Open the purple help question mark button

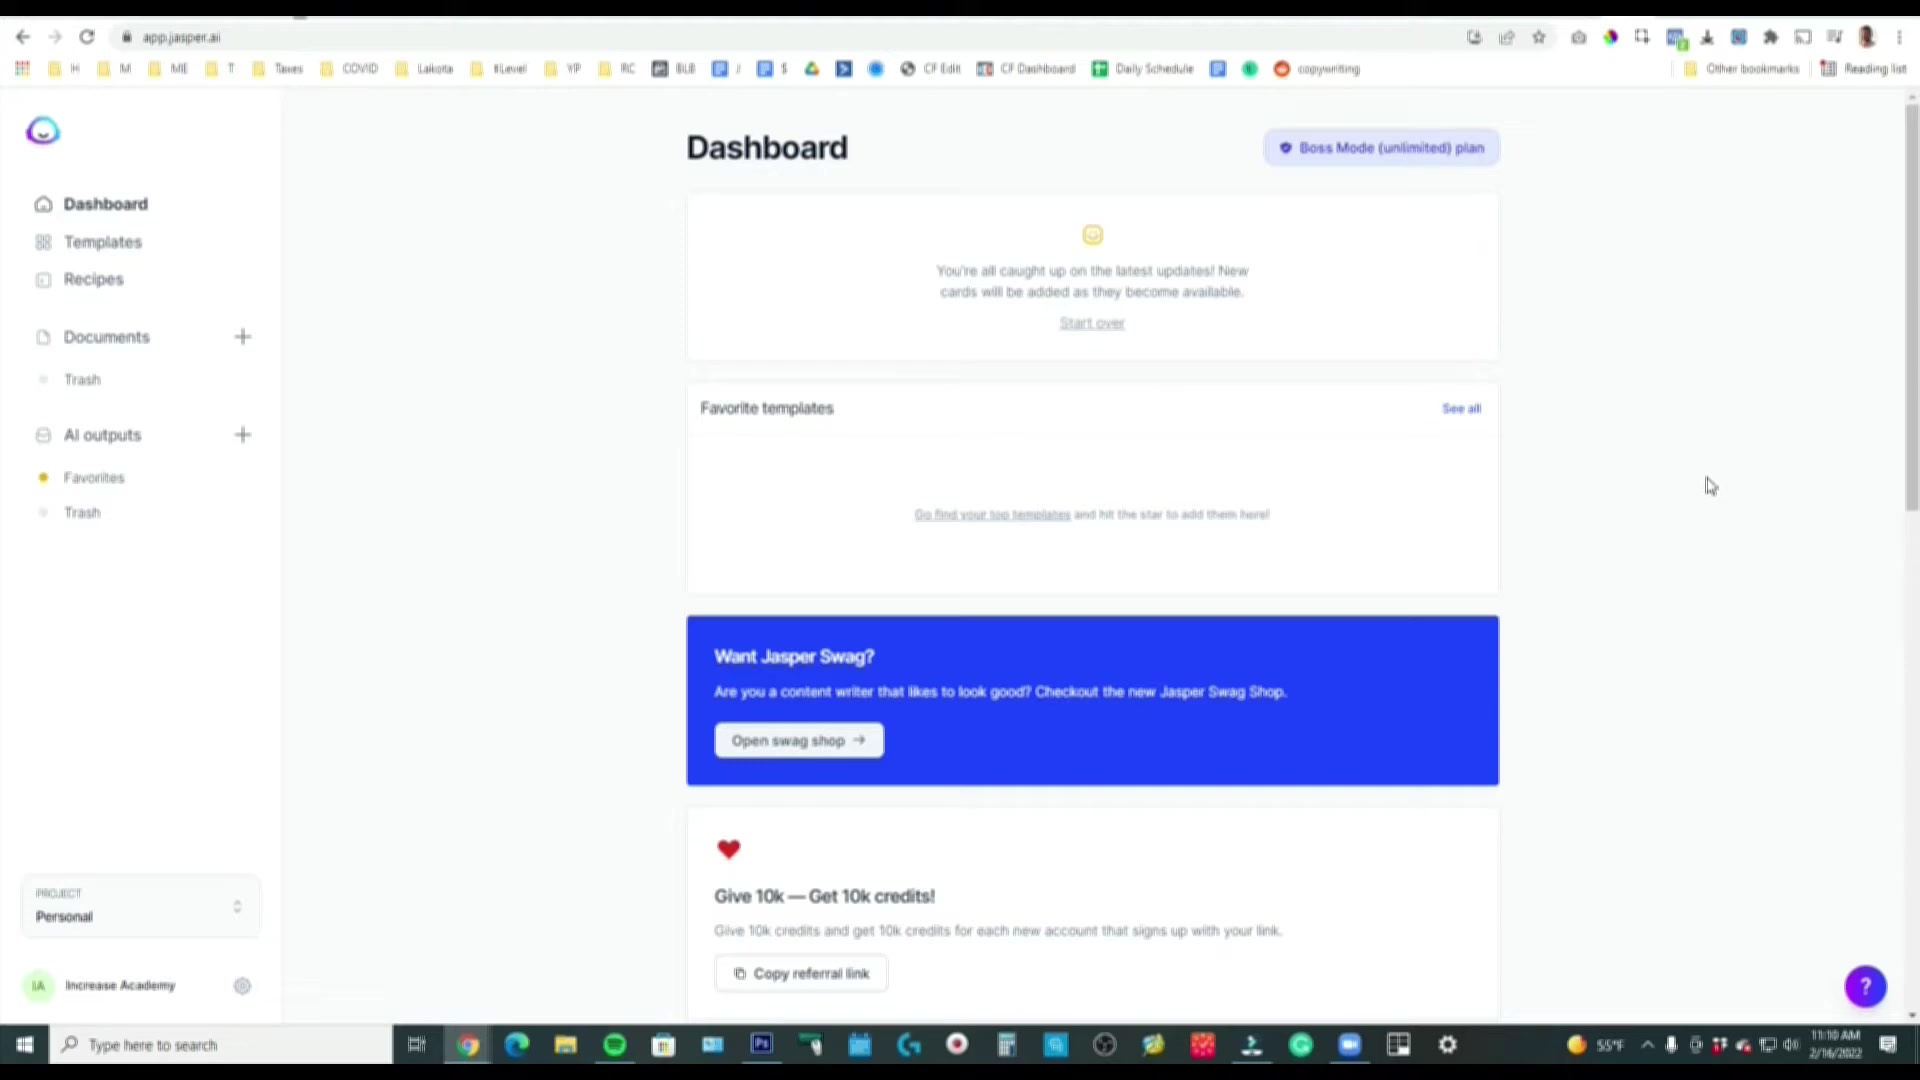(x=1865, y=987)
